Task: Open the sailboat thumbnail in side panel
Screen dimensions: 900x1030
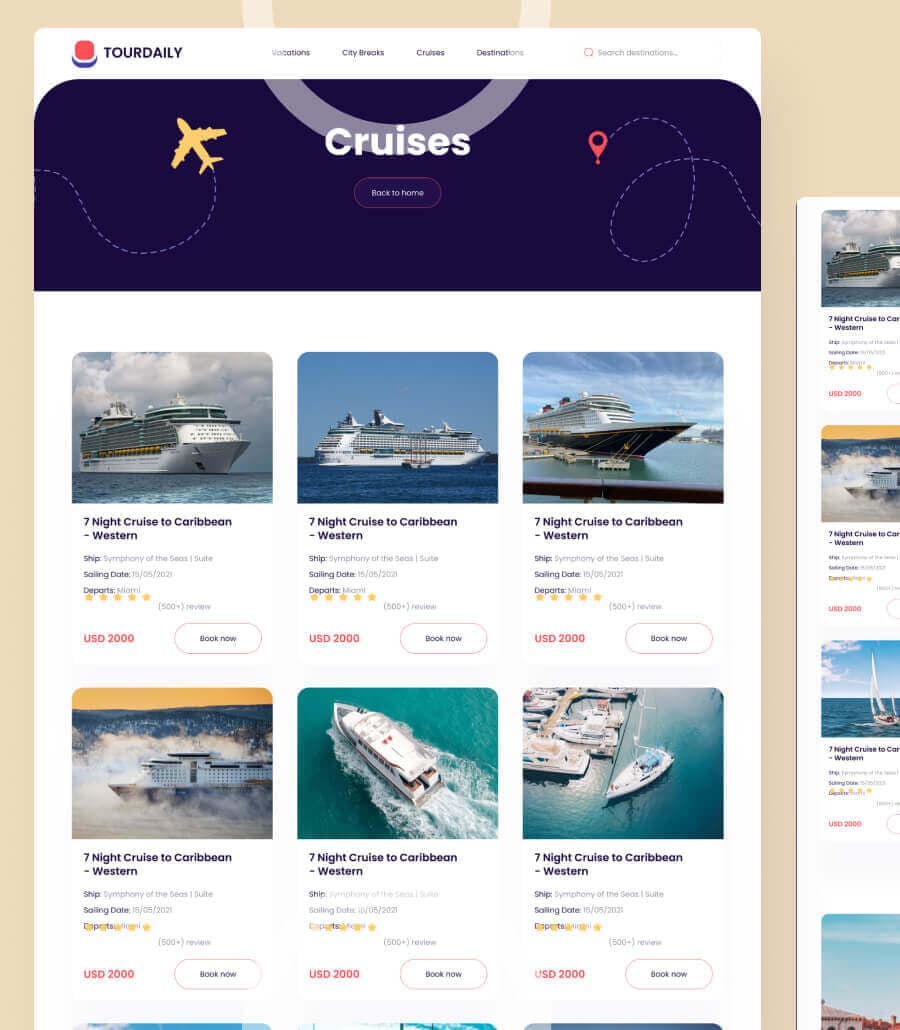Action: tap(861, 688)
